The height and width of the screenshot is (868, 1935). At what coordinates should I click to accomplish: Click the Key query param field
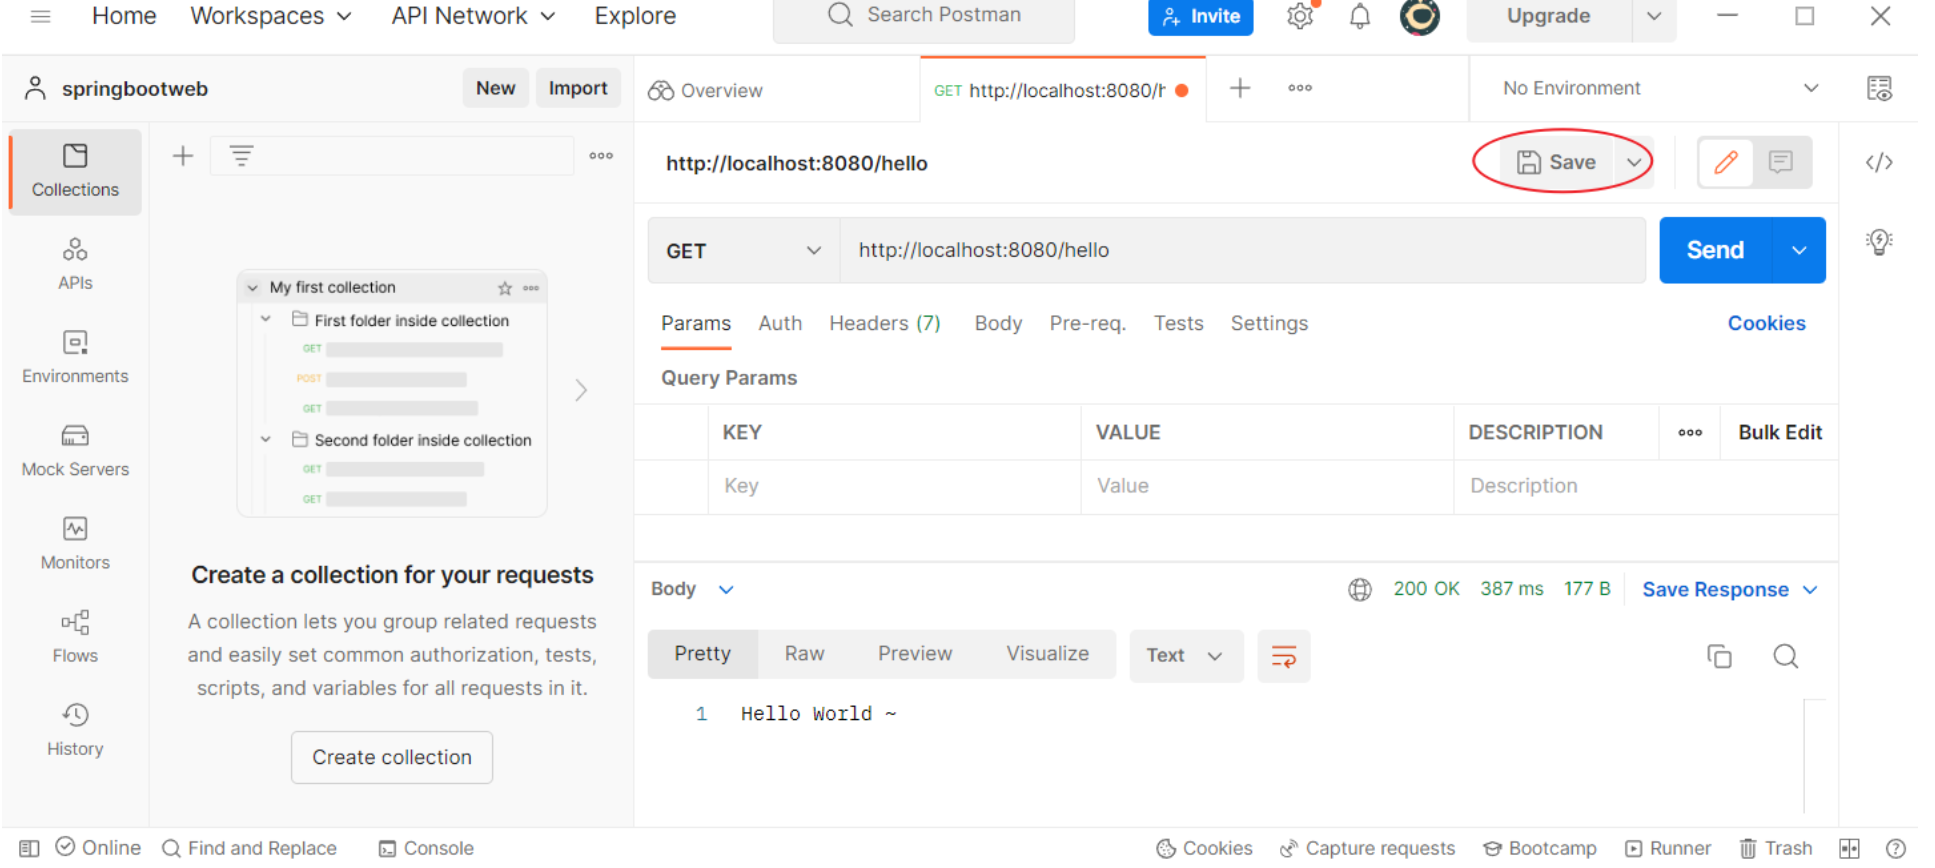click(894, 486)
